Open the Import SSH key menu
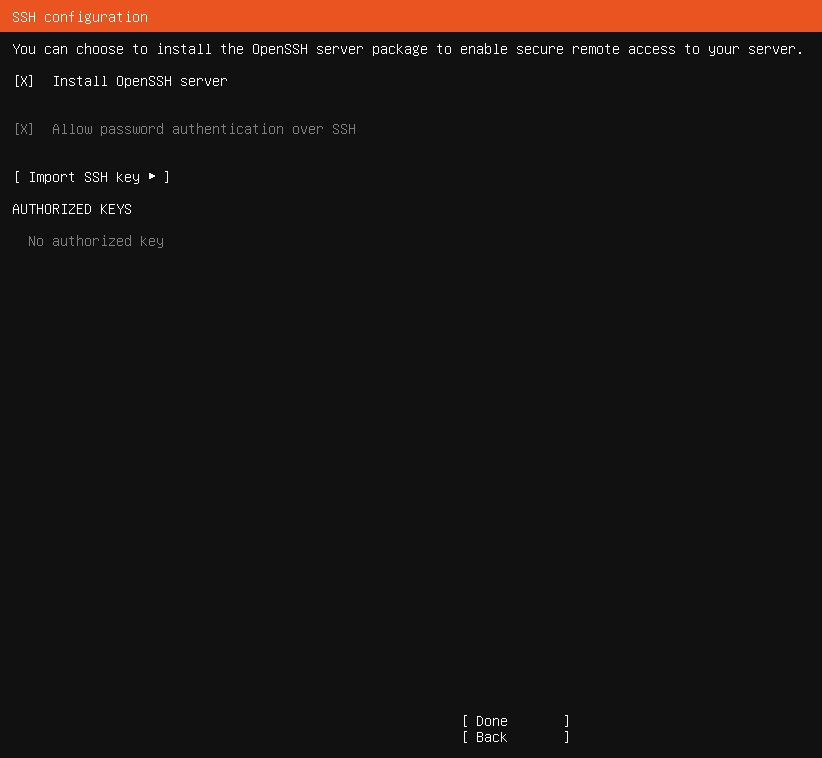This screenshot has height=758, width=822. [x=92, y=177]
